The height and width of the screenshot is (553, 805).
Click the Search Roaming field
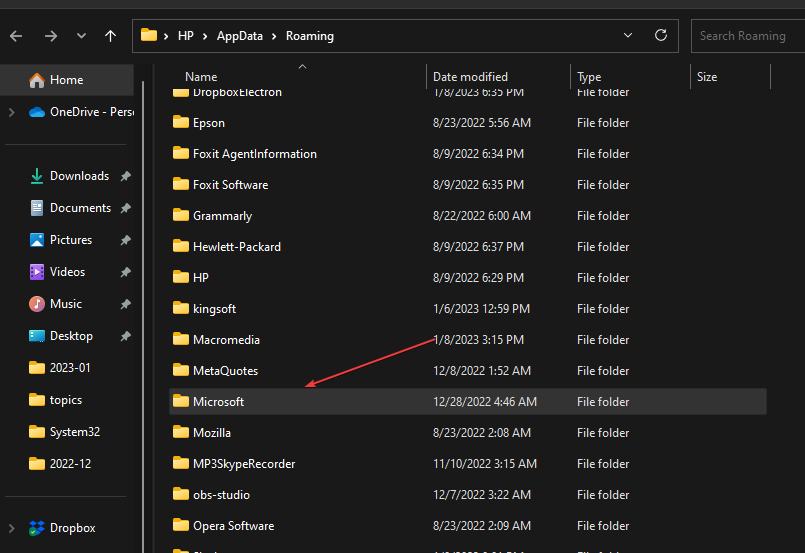coord(748,36)
